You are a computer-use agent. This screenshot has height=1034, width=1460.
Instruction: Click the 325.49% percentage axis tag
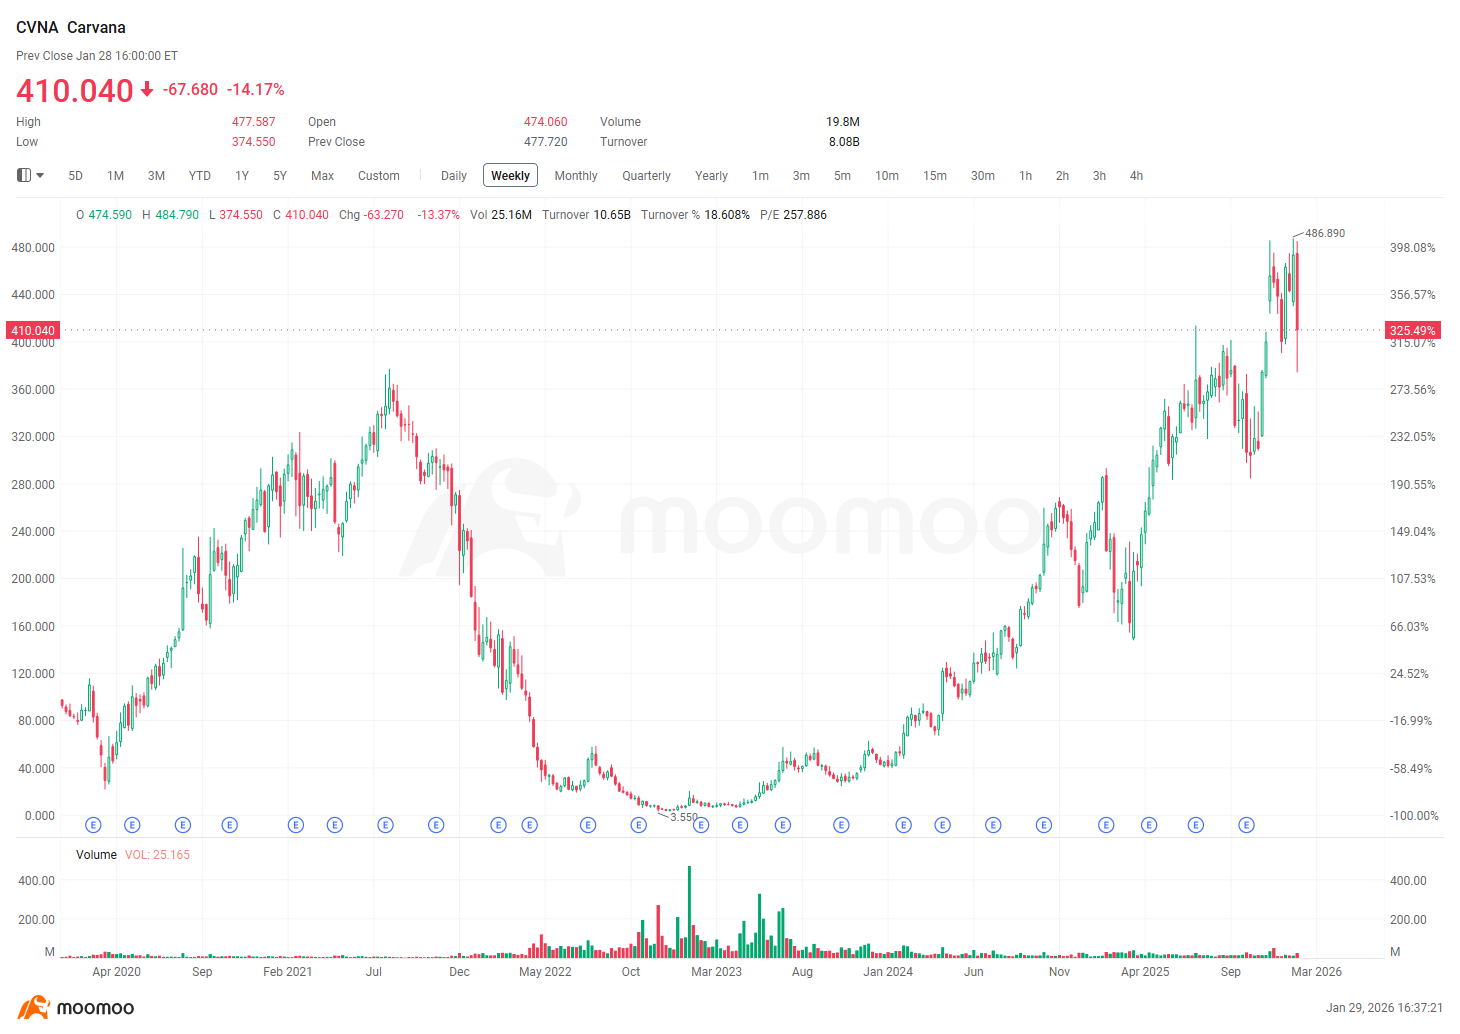click(x=1411, y=330)
